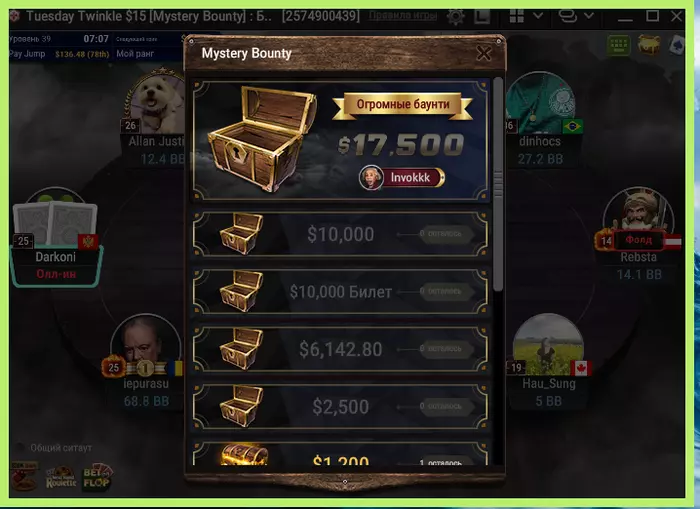
Task: Open Bet Flop side game icon
Action: coord(97,477)
